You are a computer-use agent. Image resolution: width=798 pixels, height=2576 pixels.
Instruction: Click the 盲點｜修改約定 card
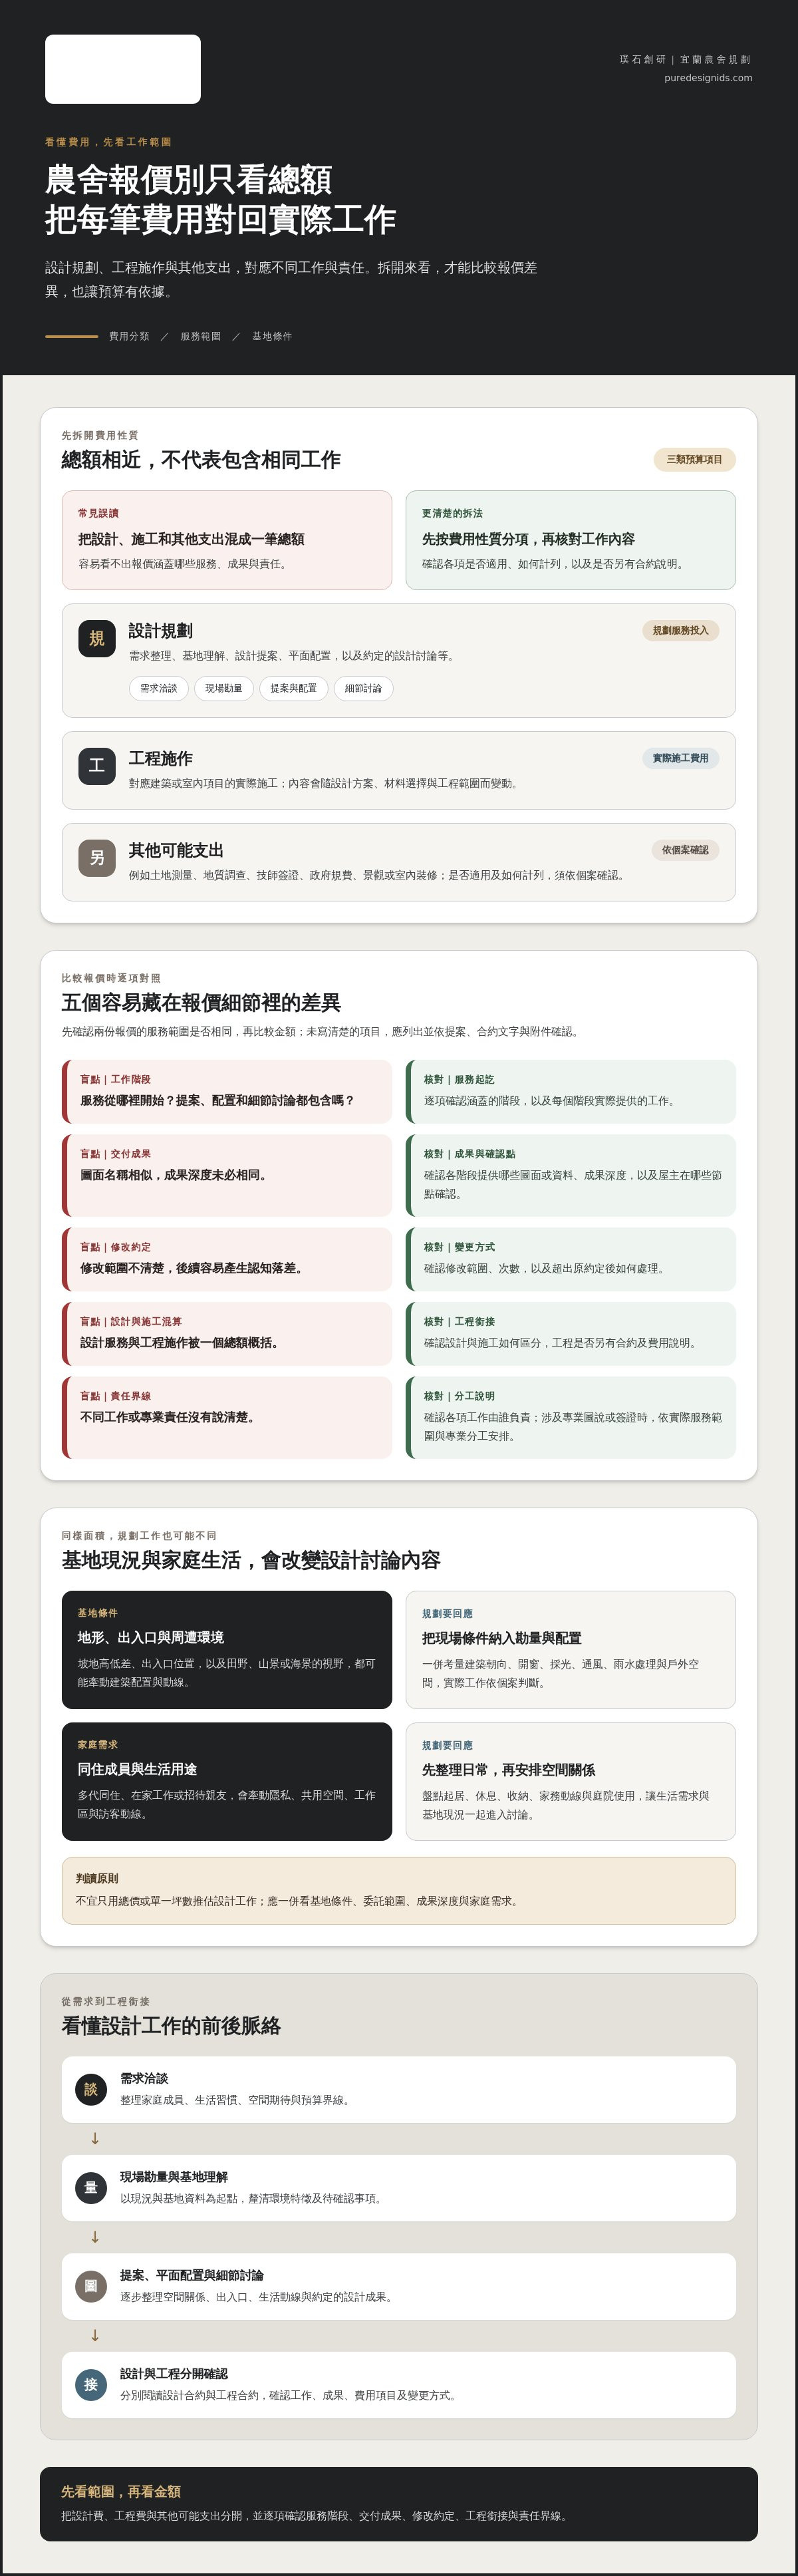pos(227,1259)
